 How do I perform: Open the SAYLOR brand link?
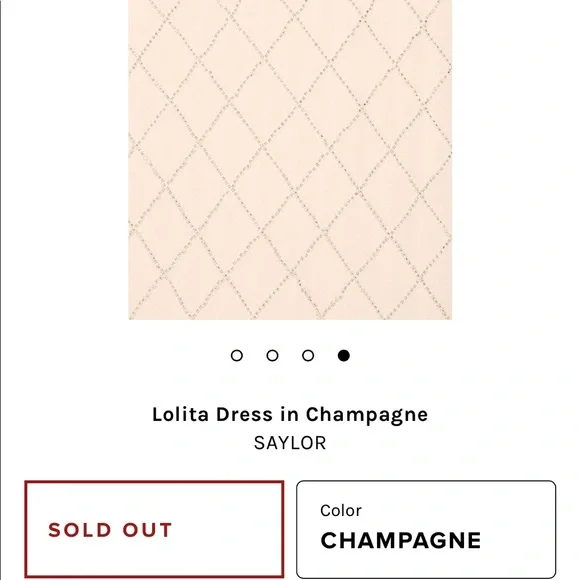tap(290, 443)
